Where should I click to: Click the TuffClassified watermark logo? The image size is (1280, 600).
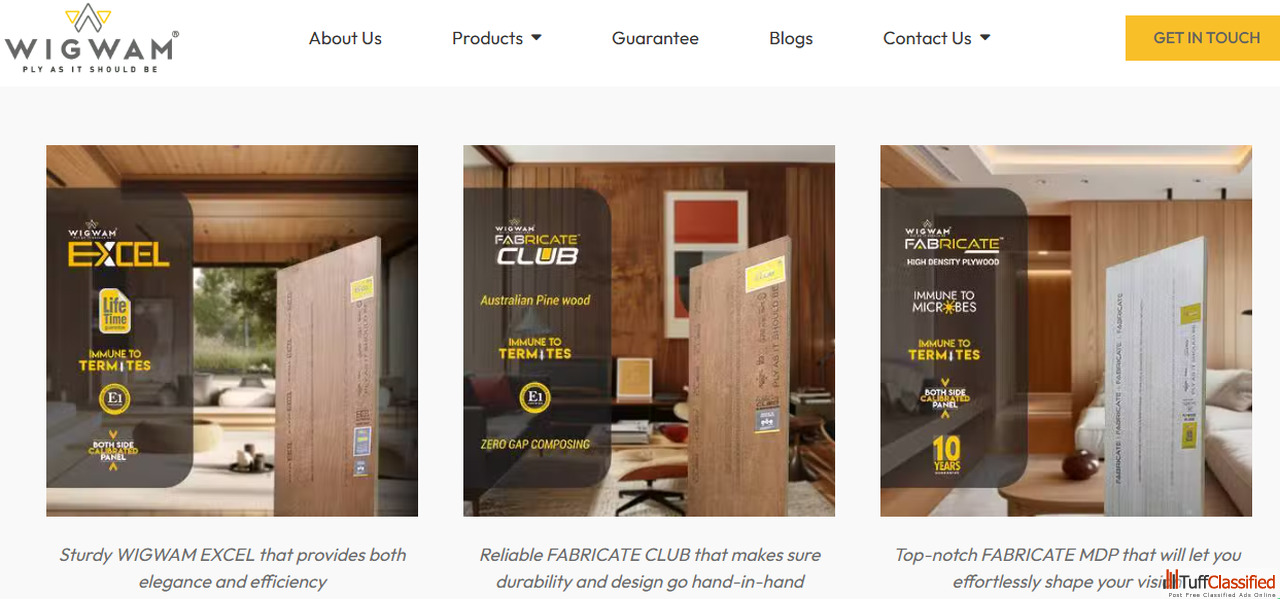1221,583
